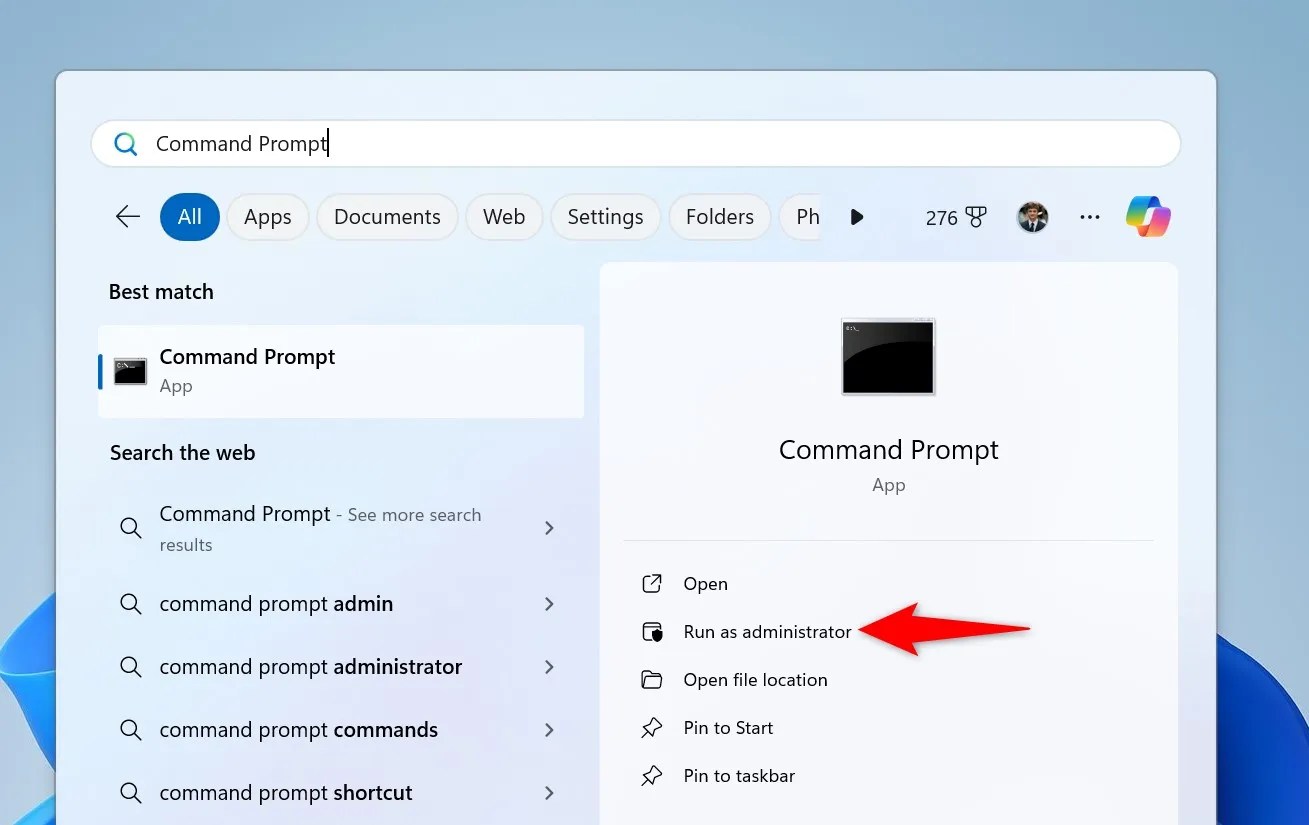Click the magnifying glass search icon
This screenshot has width=1309, height=825.
[x=125, y=143]
